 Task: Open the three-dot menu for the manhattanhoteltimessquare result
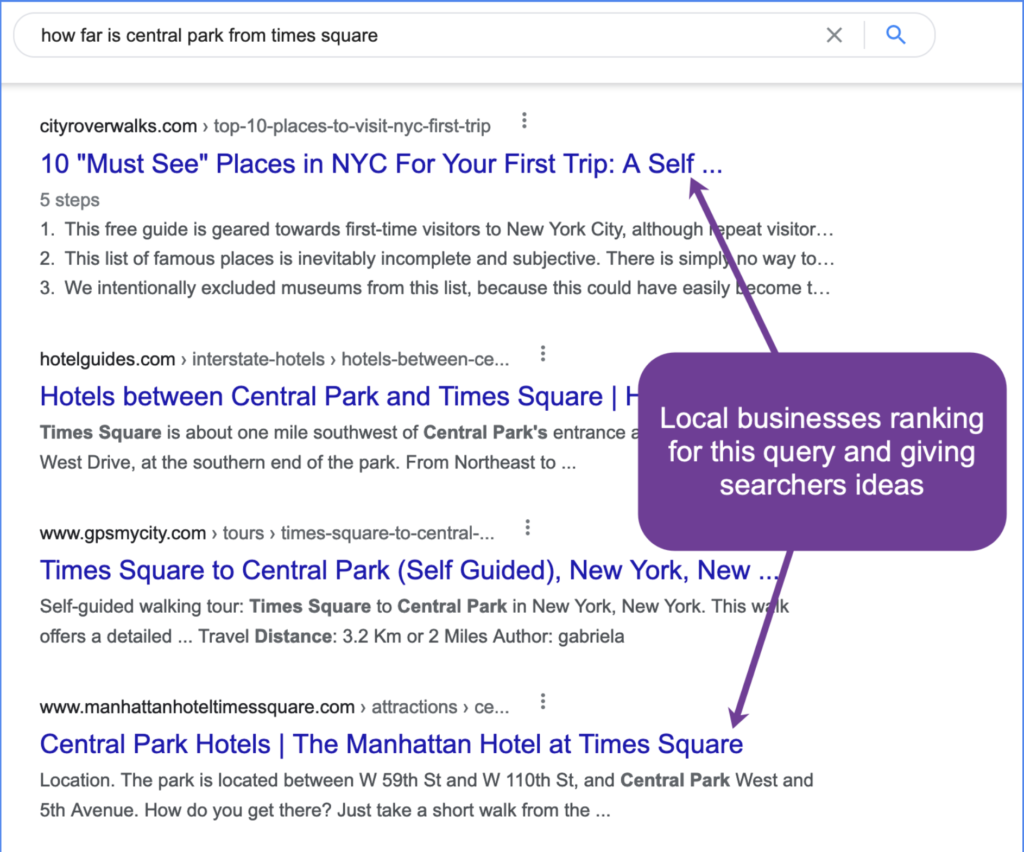click(543, 700)
